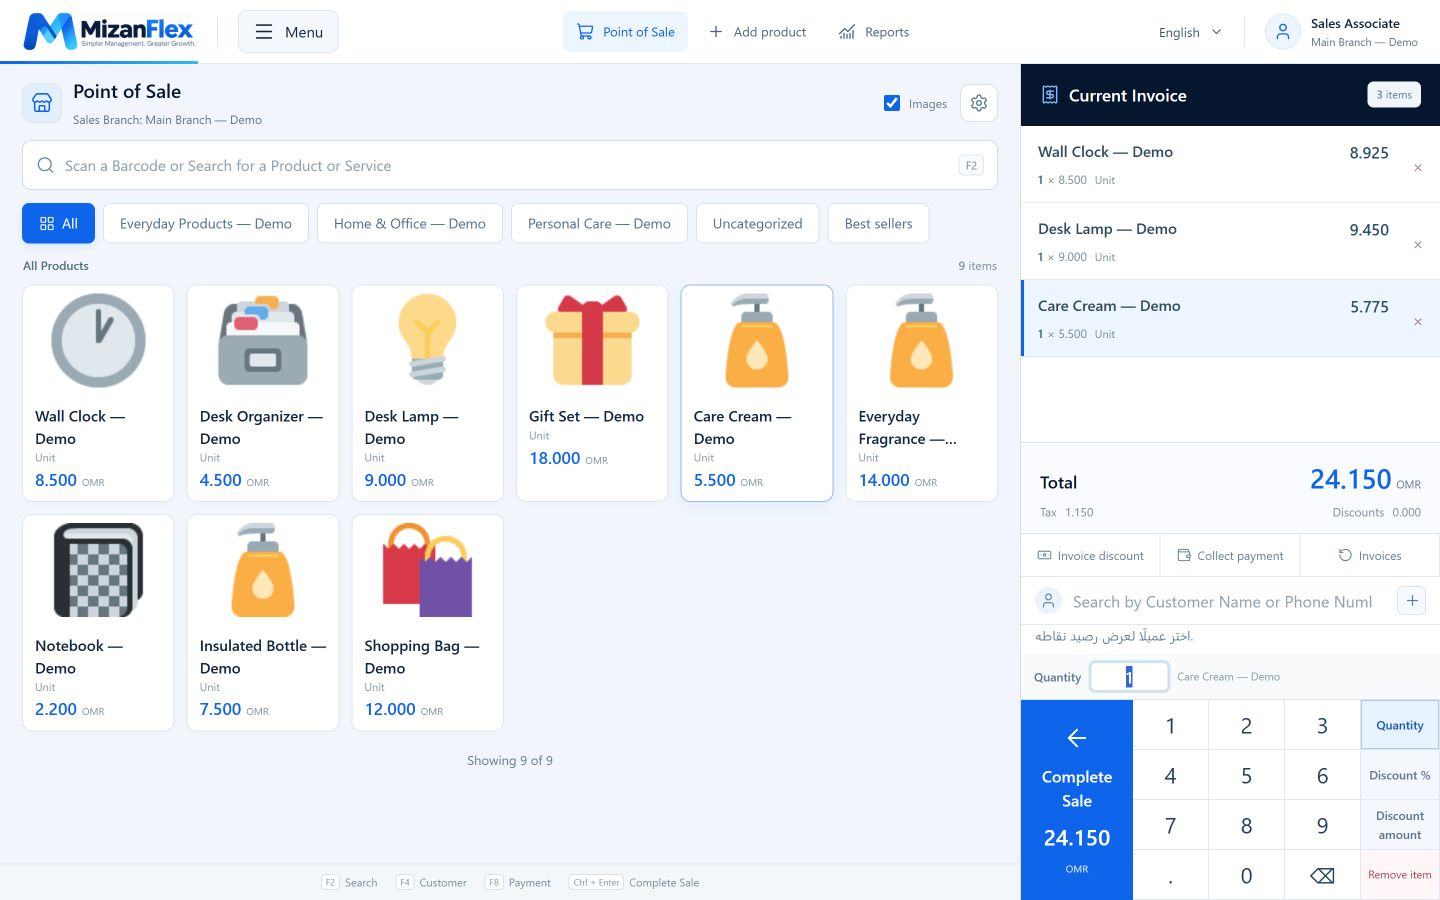Select the All category filter
Screen dimensions: 1440x900
coord(58,223)
